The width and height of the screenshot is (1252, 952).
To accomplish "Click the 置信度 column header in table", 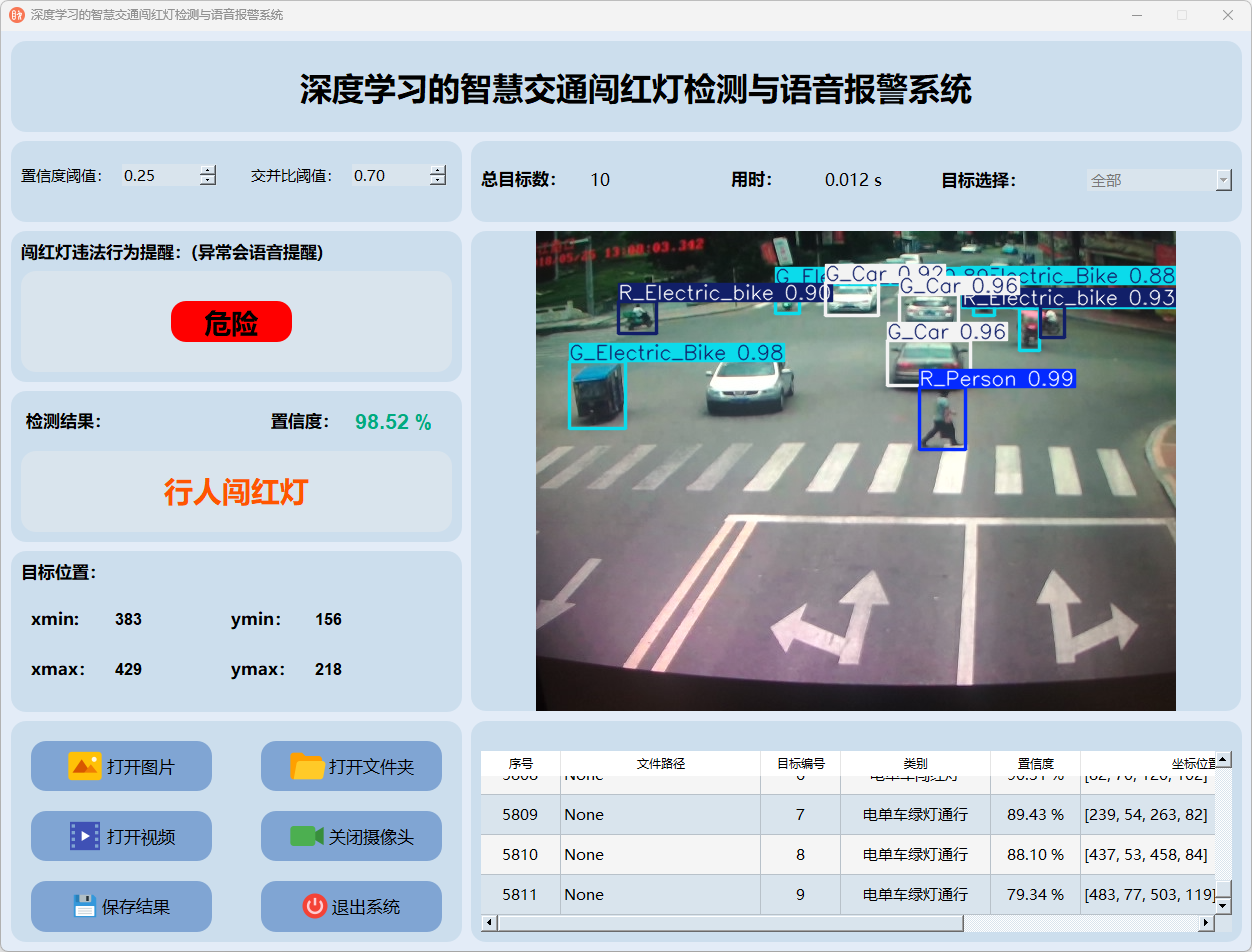I will tap(1035, 763).
